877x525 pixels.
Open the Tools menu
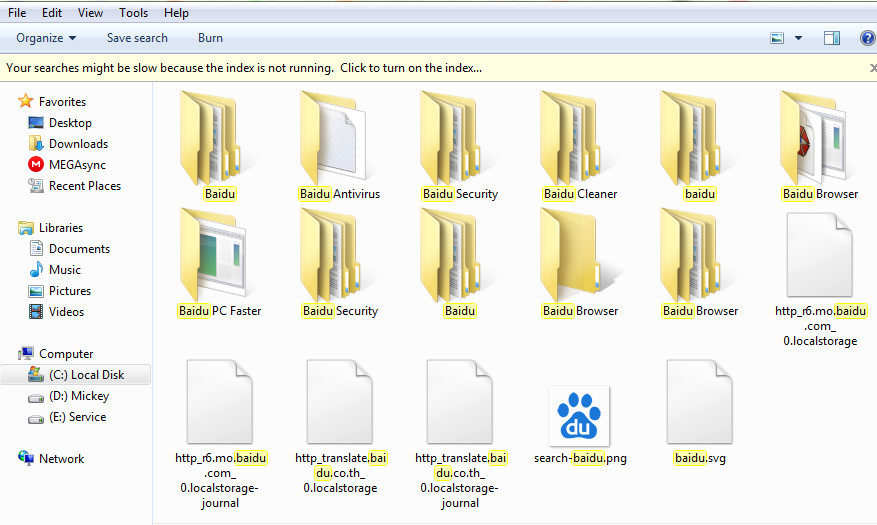(133, 13)
